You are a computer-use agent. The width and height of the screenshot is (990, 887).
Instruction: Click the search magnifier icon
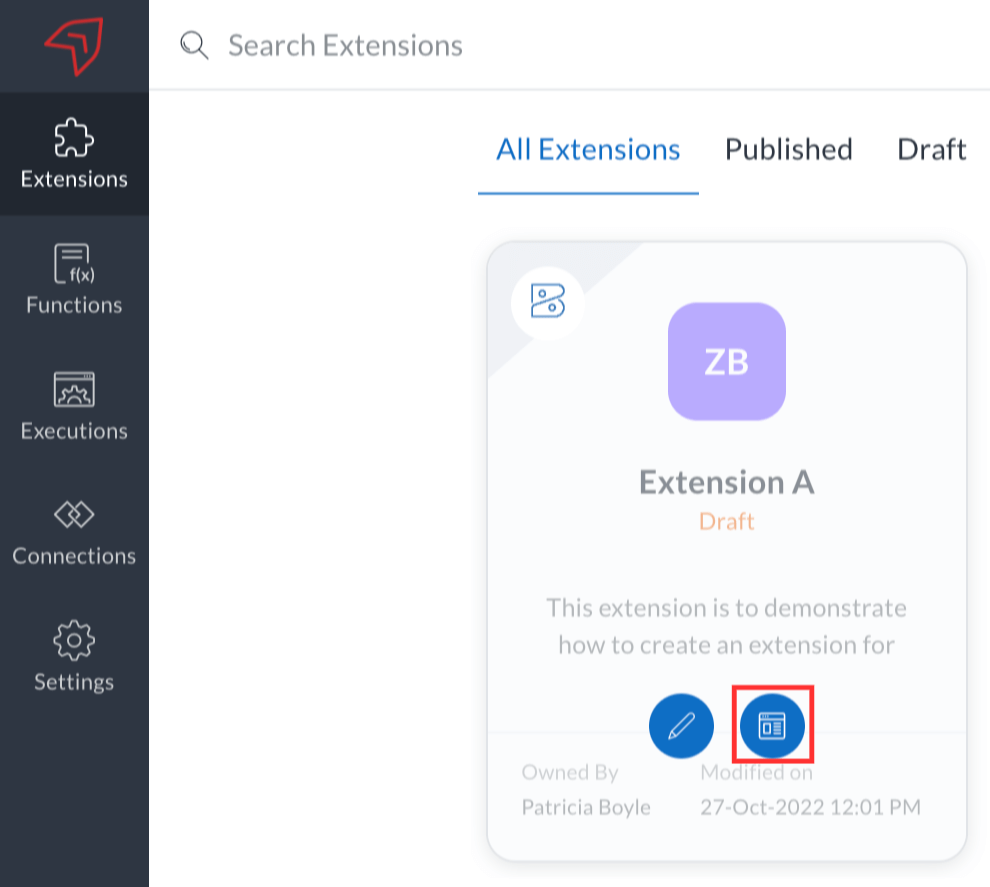coord(193,45)
